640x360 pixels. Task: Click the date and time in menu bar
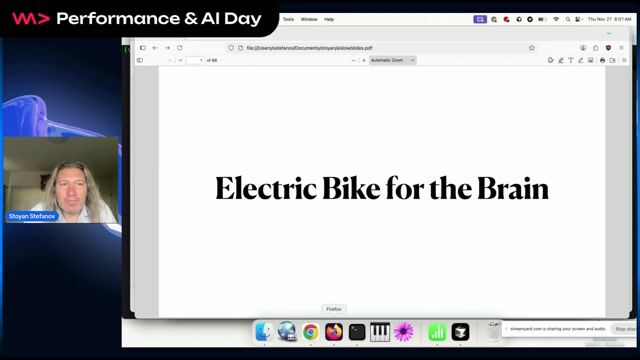pos(609,19)
